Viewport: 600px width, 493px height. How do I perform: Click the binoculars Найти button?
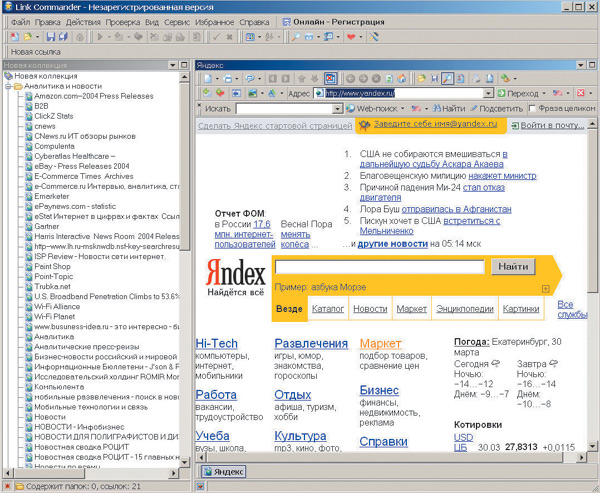tap(449, 109)
